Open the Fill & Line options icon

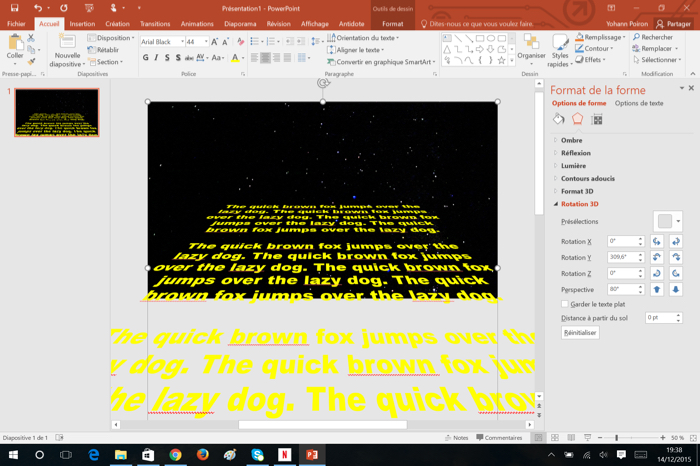559,119
